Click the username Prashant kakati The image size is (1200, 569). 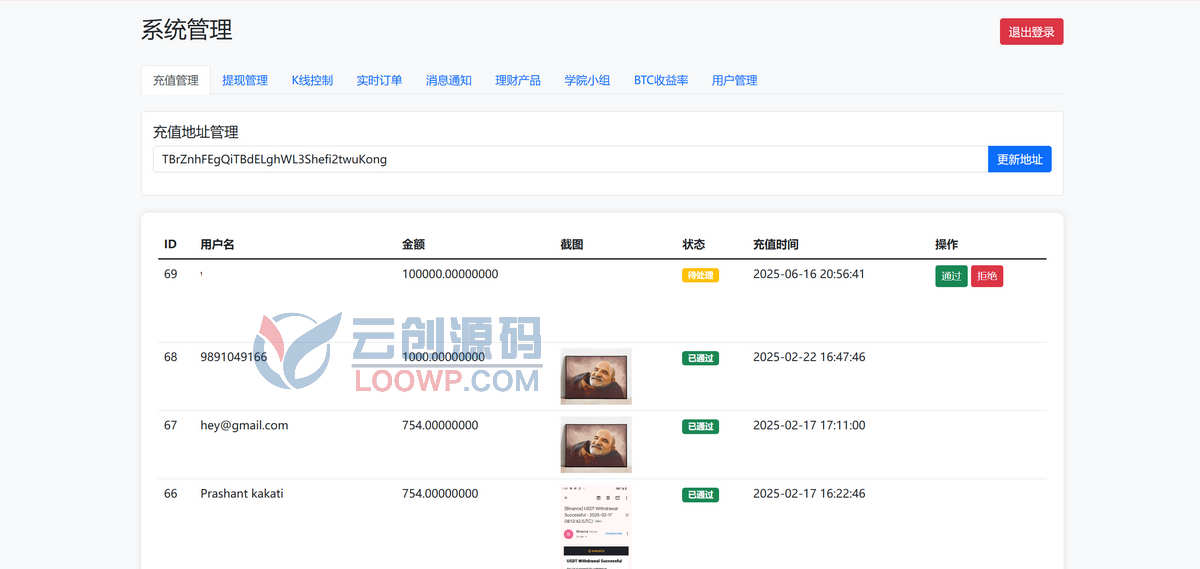[242, 493]
